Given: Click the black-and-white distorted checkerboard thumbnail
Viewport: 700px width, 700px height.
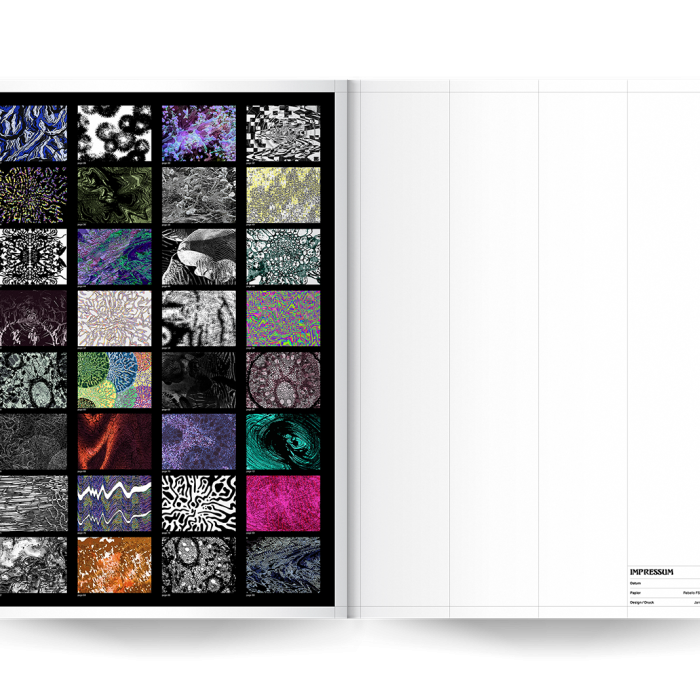Looking at the screenshot, I should click(x=283, y=133).
